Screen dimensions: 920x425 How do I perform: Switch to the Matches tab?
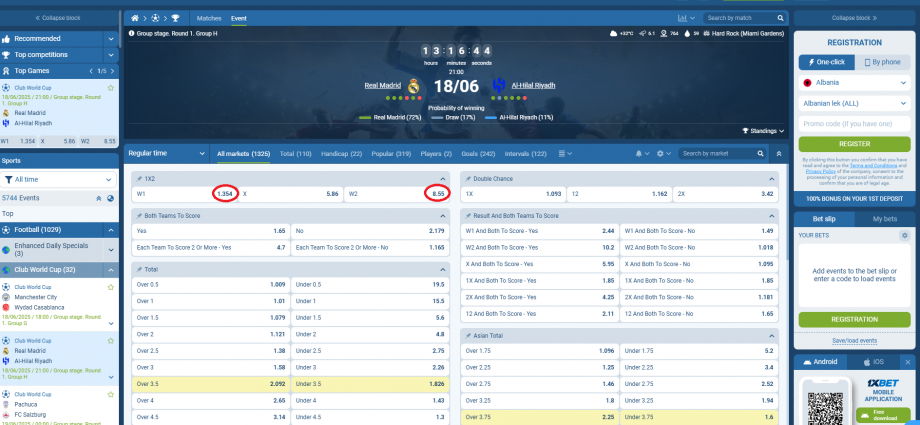209,18
